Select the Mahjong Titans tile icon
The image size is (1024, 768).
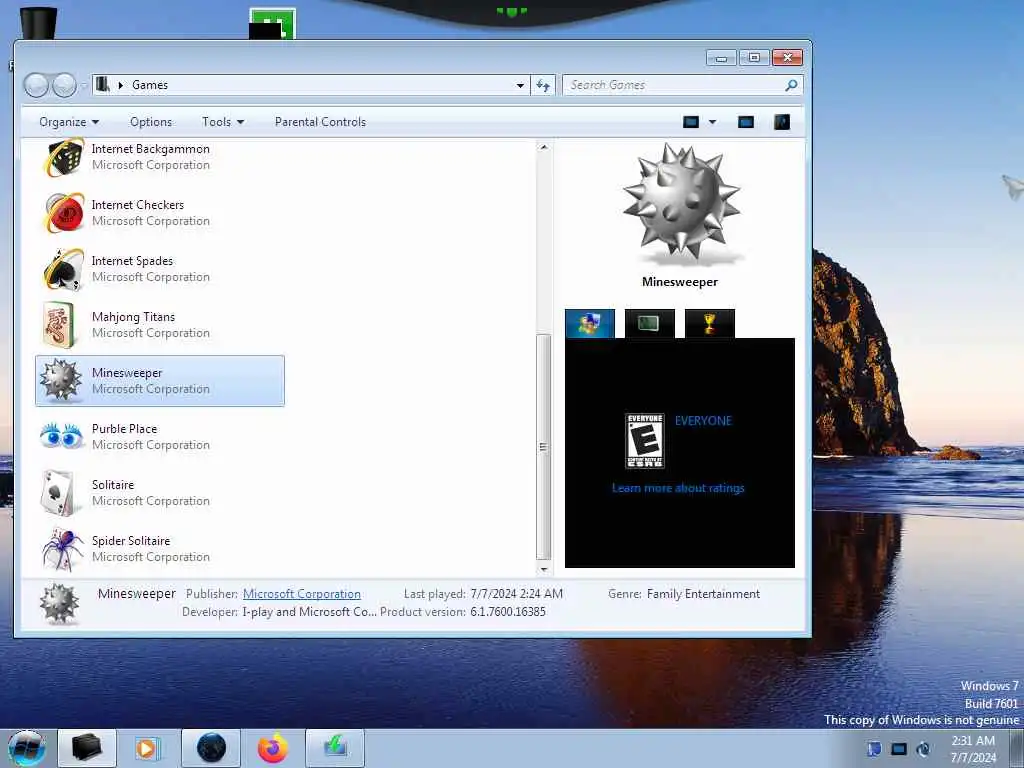[59, 325]
